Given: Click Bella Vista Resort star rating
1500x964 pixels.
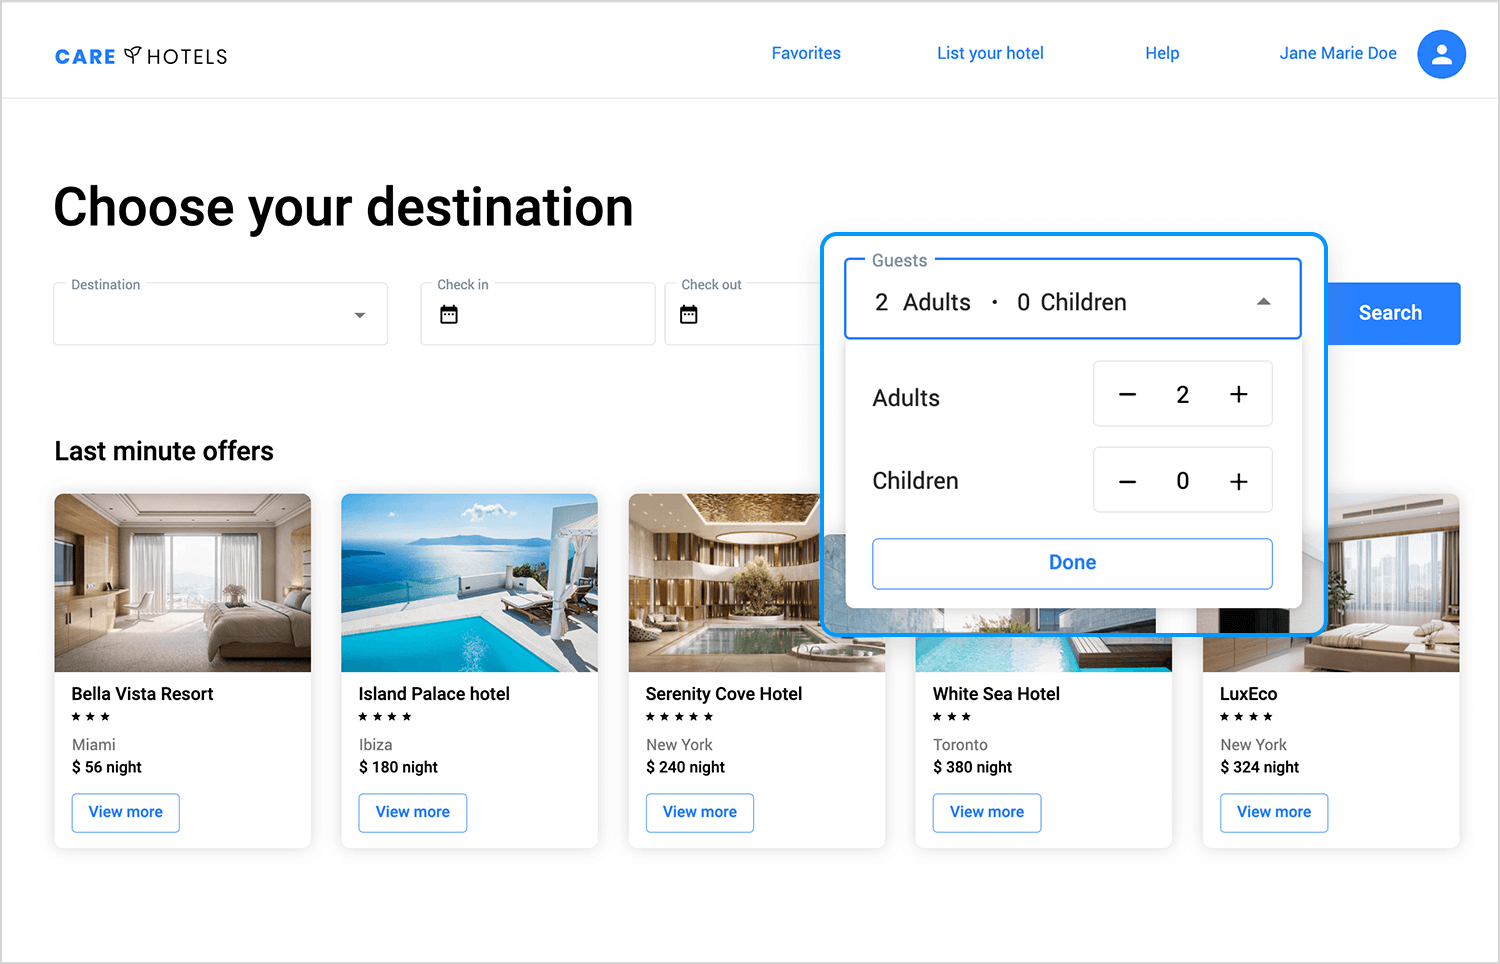Looking at the screenshot, I should (x=91, y=717).
